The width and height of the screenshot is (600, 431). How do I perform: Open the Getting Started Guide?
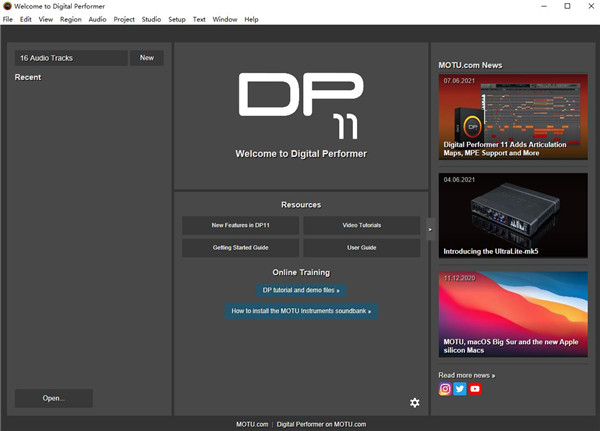click(240, 247)
